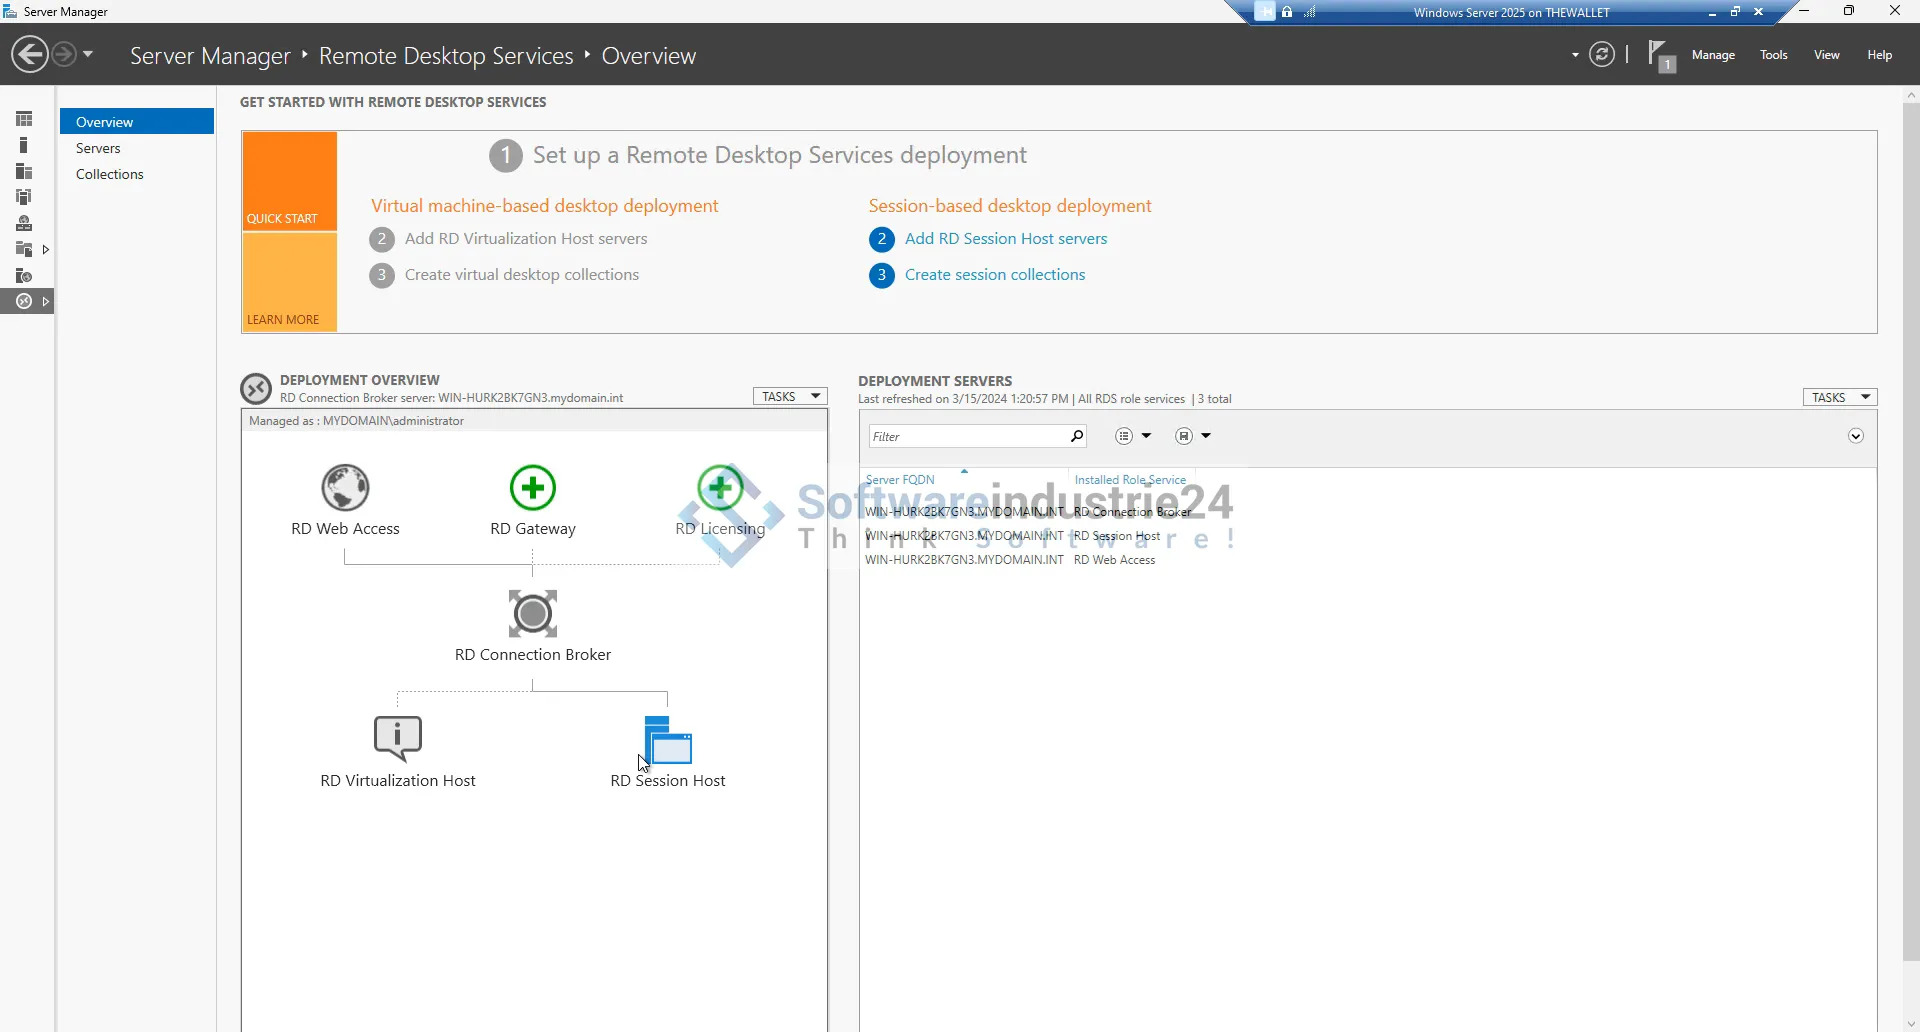1920x1032 pixels.
Task: Click the Filter text box
Action: click(966, 437)
